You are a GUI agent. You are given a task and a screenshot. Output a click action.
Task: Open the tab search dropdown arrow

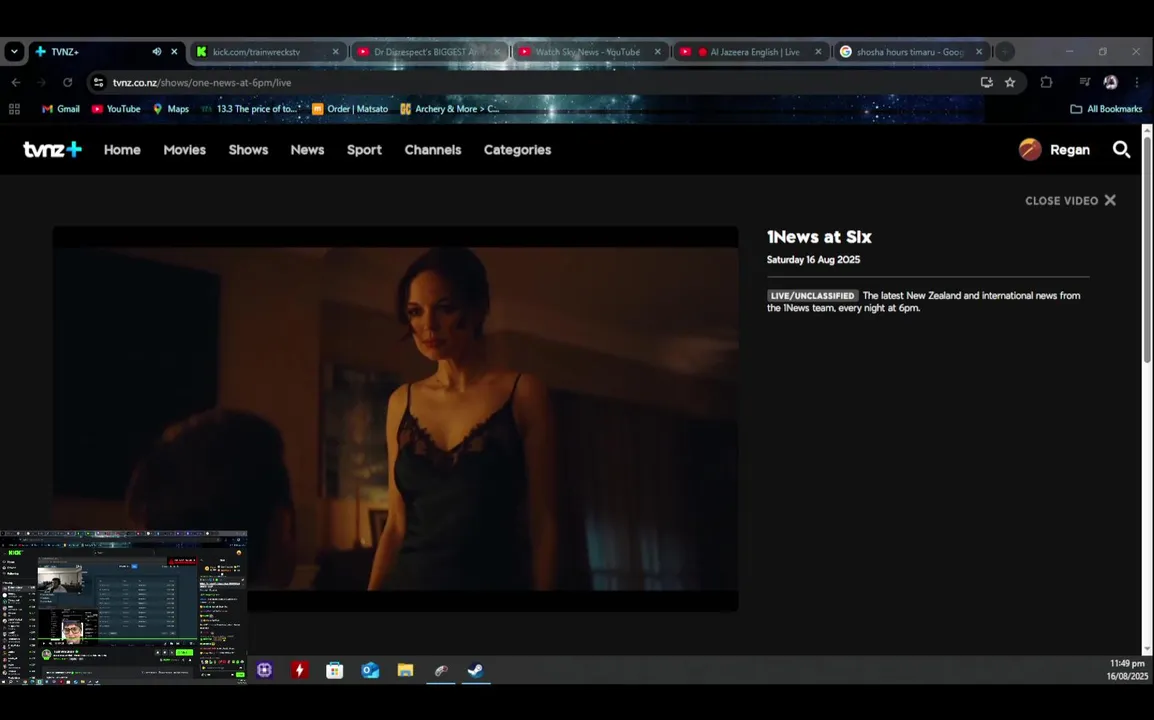pos(14,52)
